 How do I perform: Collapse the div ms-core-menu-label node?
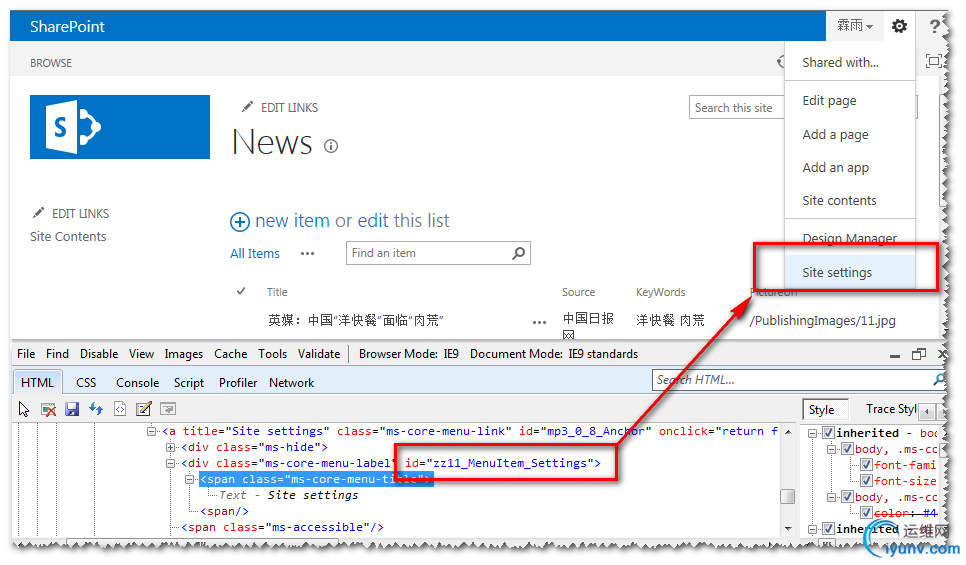click(x=170, y=463)
